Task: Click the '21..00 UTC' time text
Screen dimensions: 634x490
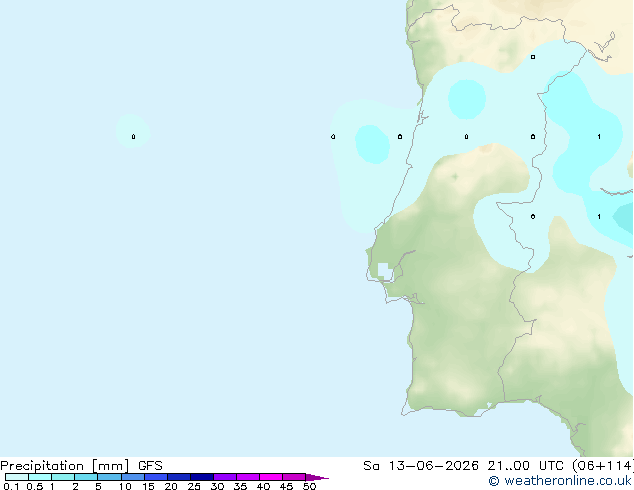Action: coord(525,466)
